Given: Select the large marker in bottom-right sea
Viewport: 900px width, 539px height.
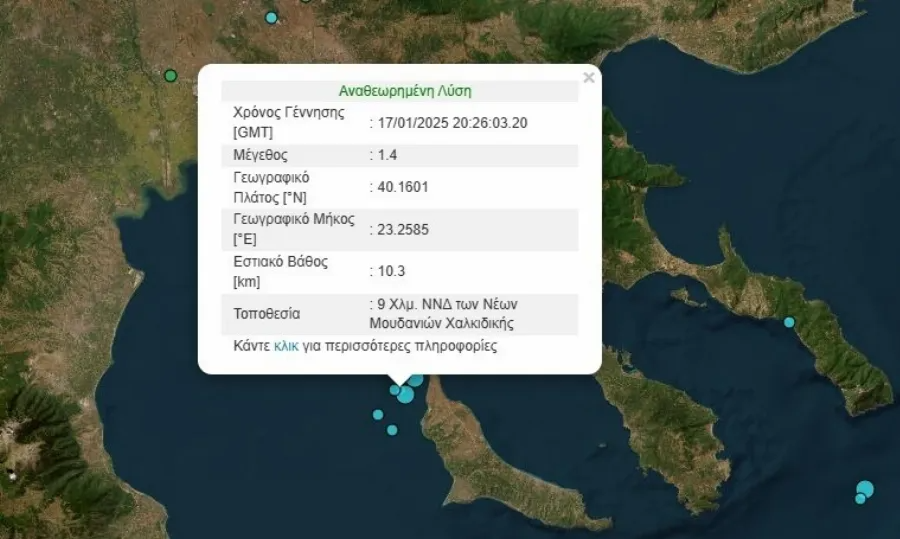Looking at the screenshot, I should (x=865, y=488).
